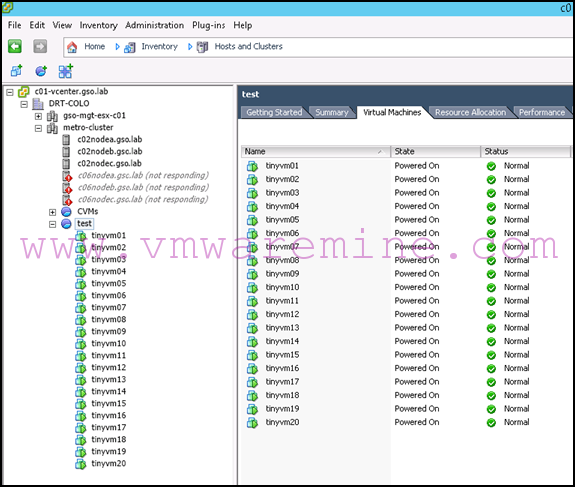Open the View menu
This screenshot has width=575, height=487.
click(x=62, y=25)
